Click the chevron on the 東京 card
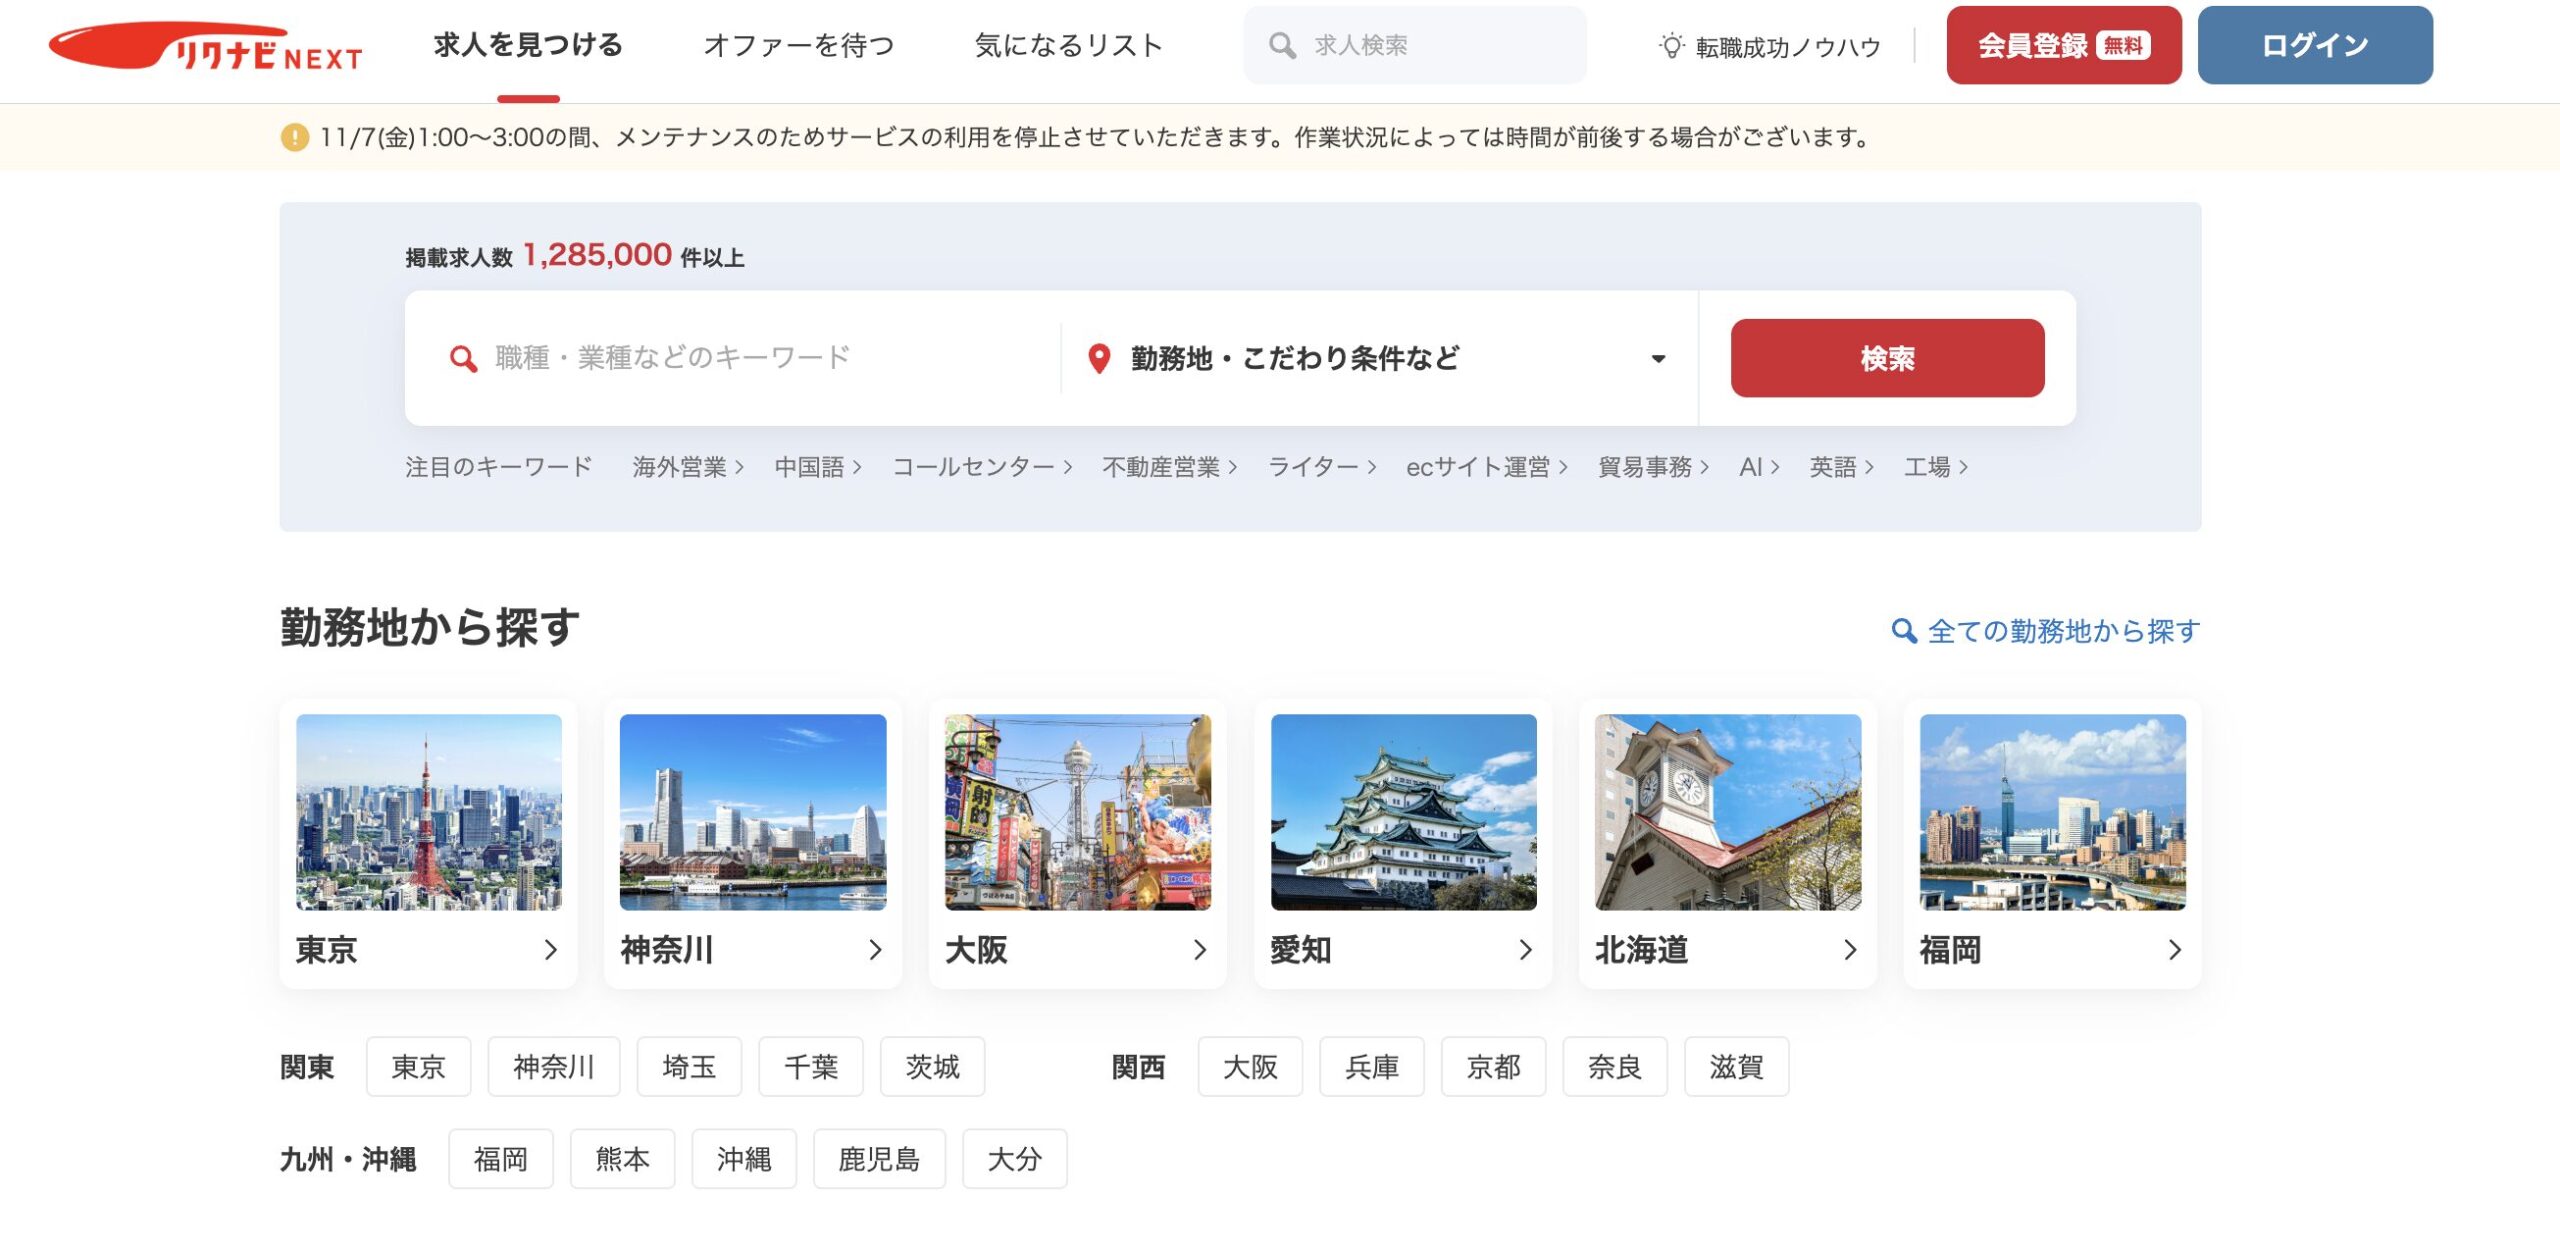 tap(551, 952)
